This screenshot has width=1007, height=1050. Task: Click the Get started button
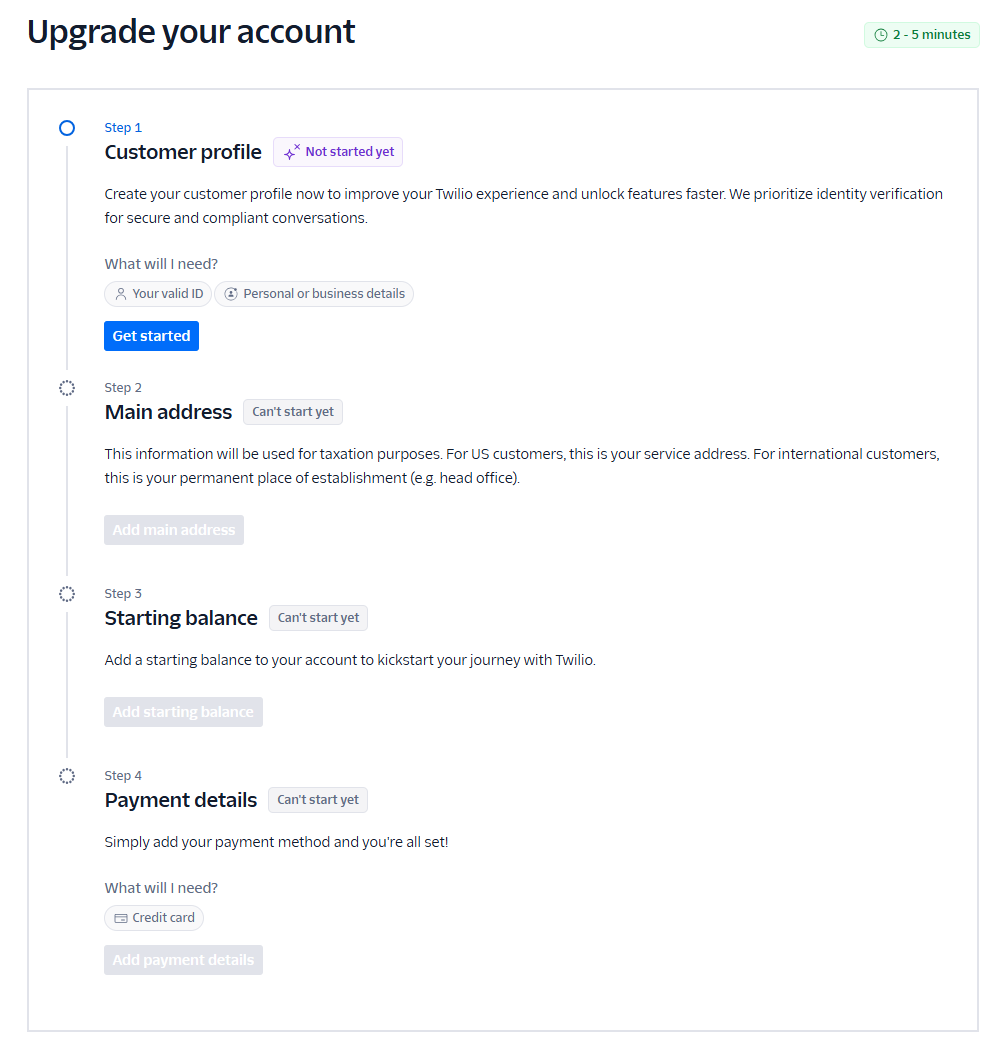click(151, 335)
